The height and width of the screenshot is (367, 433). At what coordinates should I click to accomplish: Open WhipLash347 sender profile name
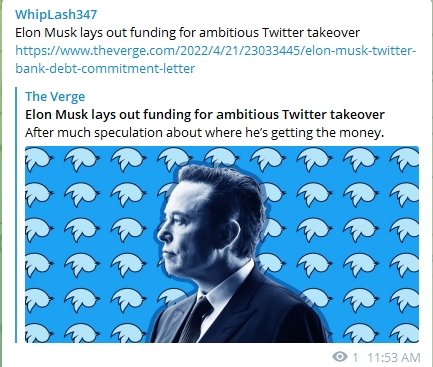pyautogui.click(x=56, y=14)
